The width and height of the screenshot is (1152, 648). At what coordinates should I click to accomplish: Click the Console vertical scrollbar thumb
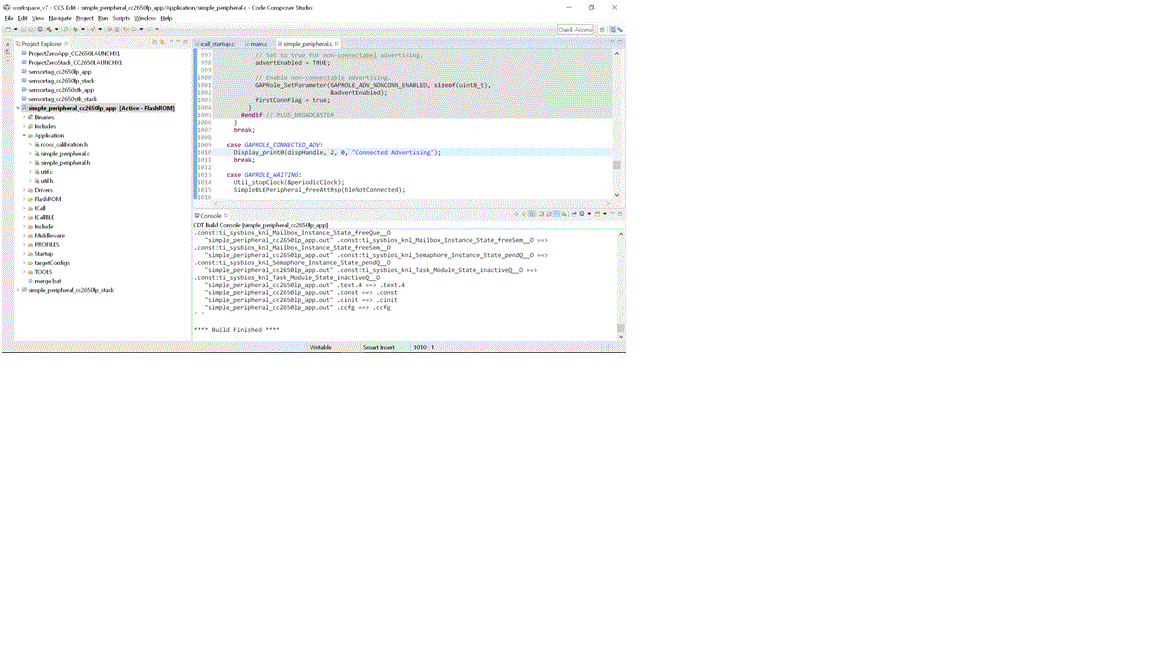pyautogui.click(x=621, y=328)
